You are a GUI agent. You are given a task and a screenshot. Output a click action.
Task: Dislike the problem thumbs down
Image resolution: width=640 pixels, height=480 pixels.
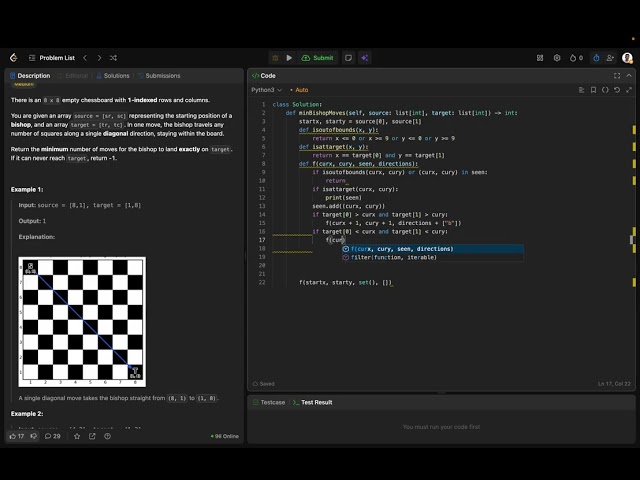click(34, 436)
